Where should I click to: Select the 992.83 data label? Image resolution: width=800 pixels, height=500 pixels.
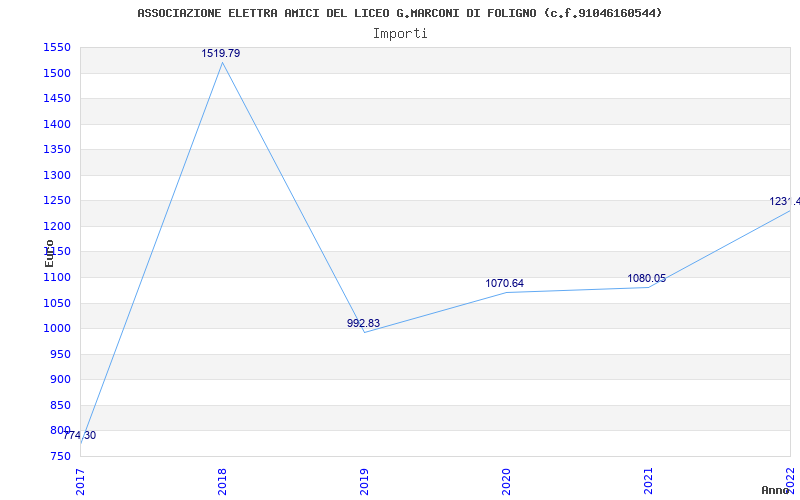[x=363, y=323]
